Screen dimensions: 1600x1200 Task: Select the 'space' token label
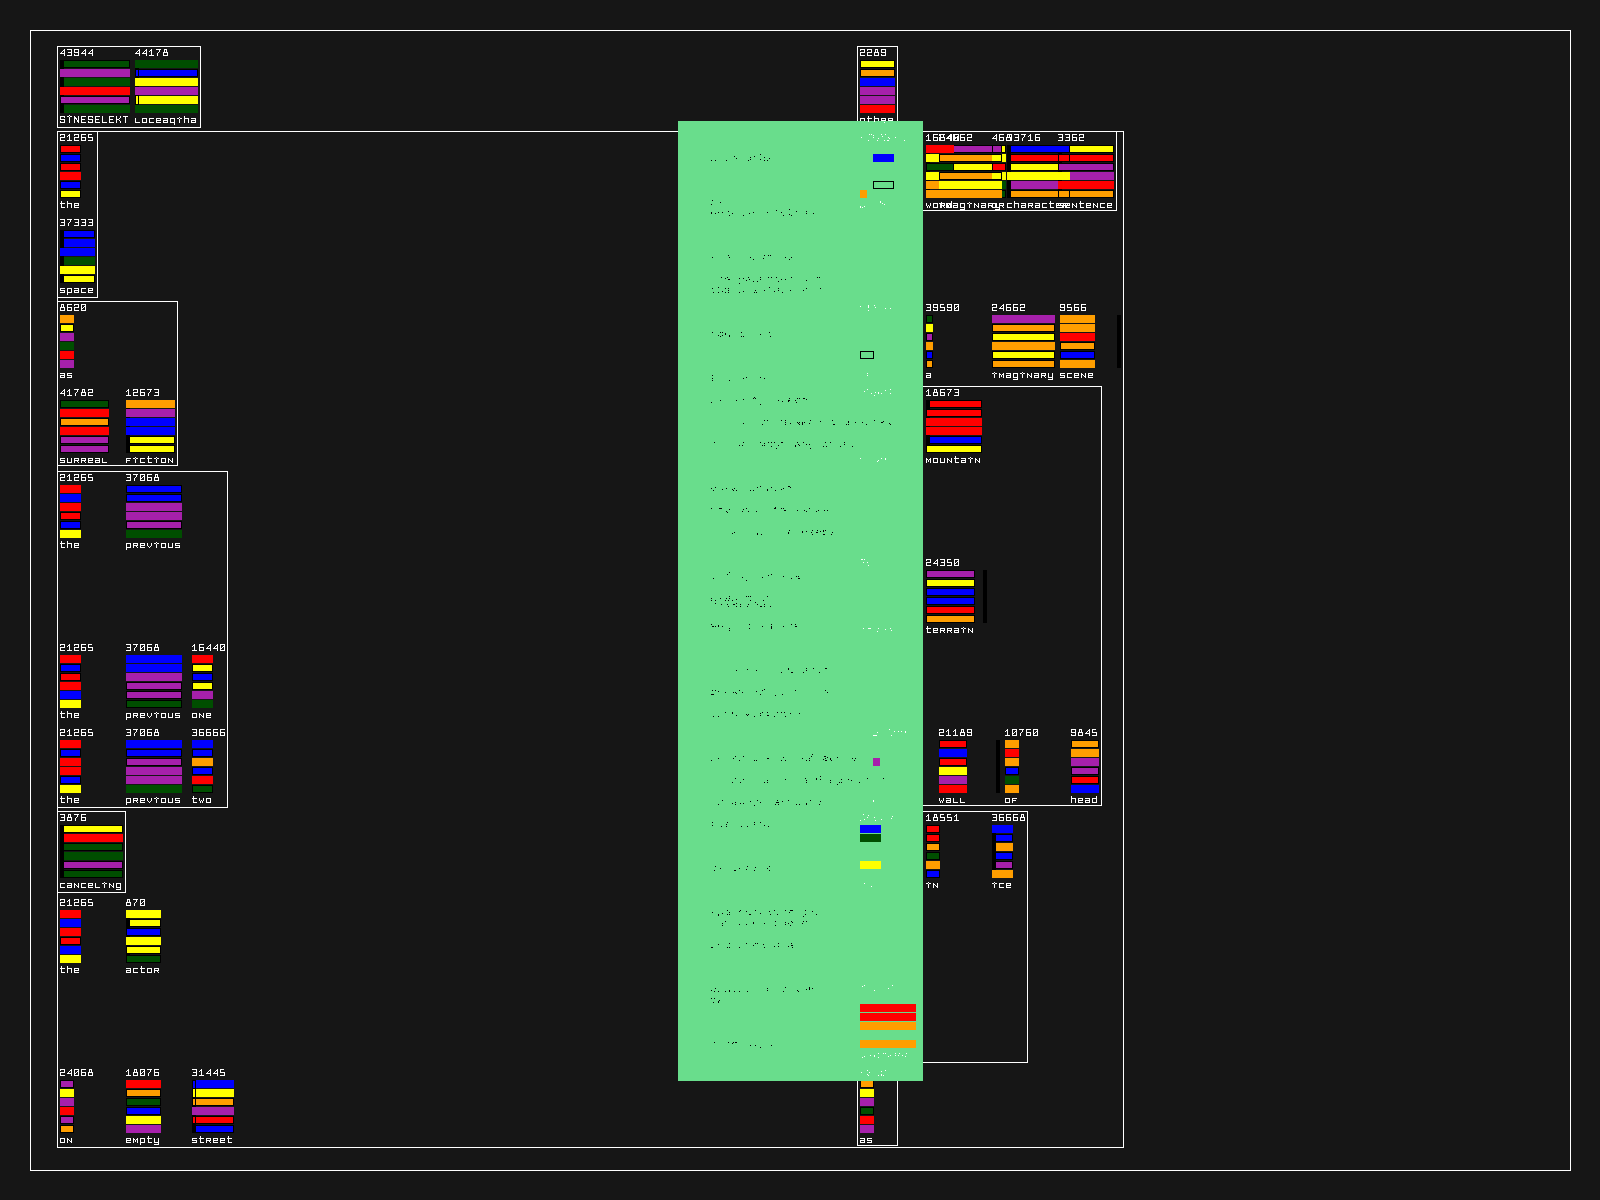tap(77, 290)
